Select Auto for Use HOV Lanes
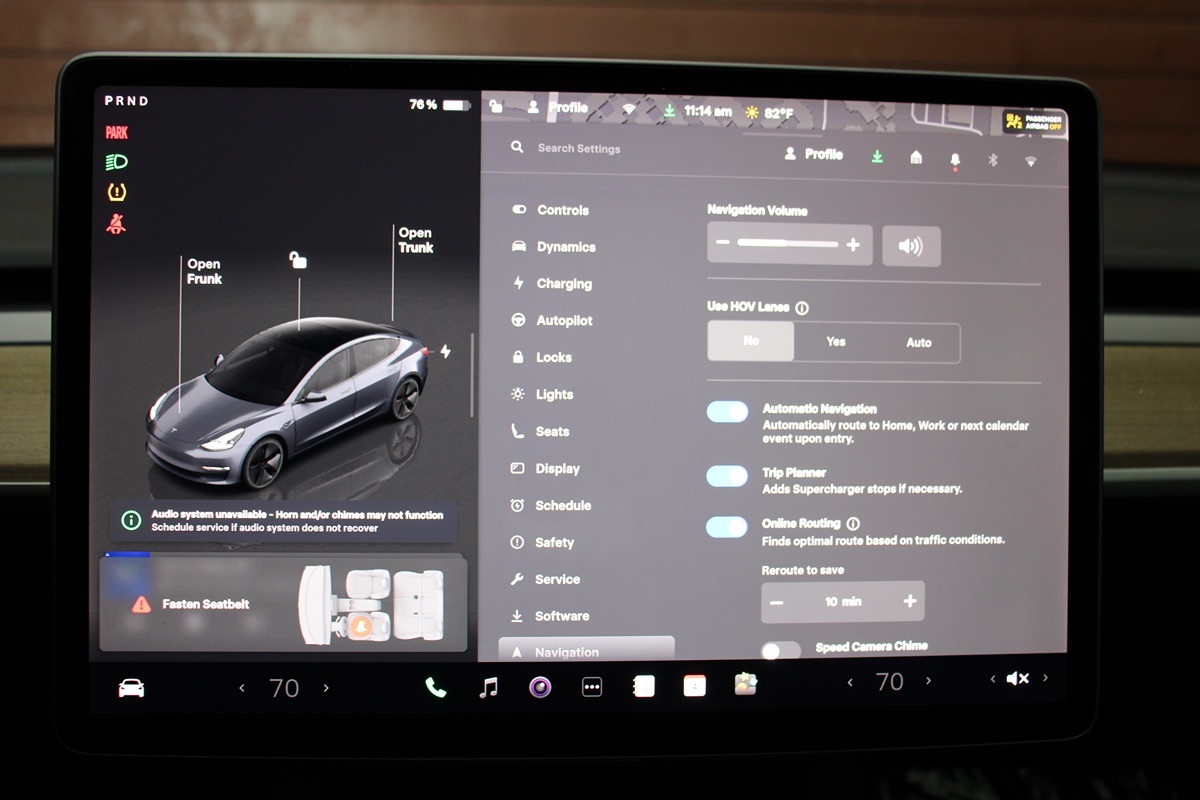The height and width of the screenshot is (800, 1200). pyautogui.click(x=918, y=342)
